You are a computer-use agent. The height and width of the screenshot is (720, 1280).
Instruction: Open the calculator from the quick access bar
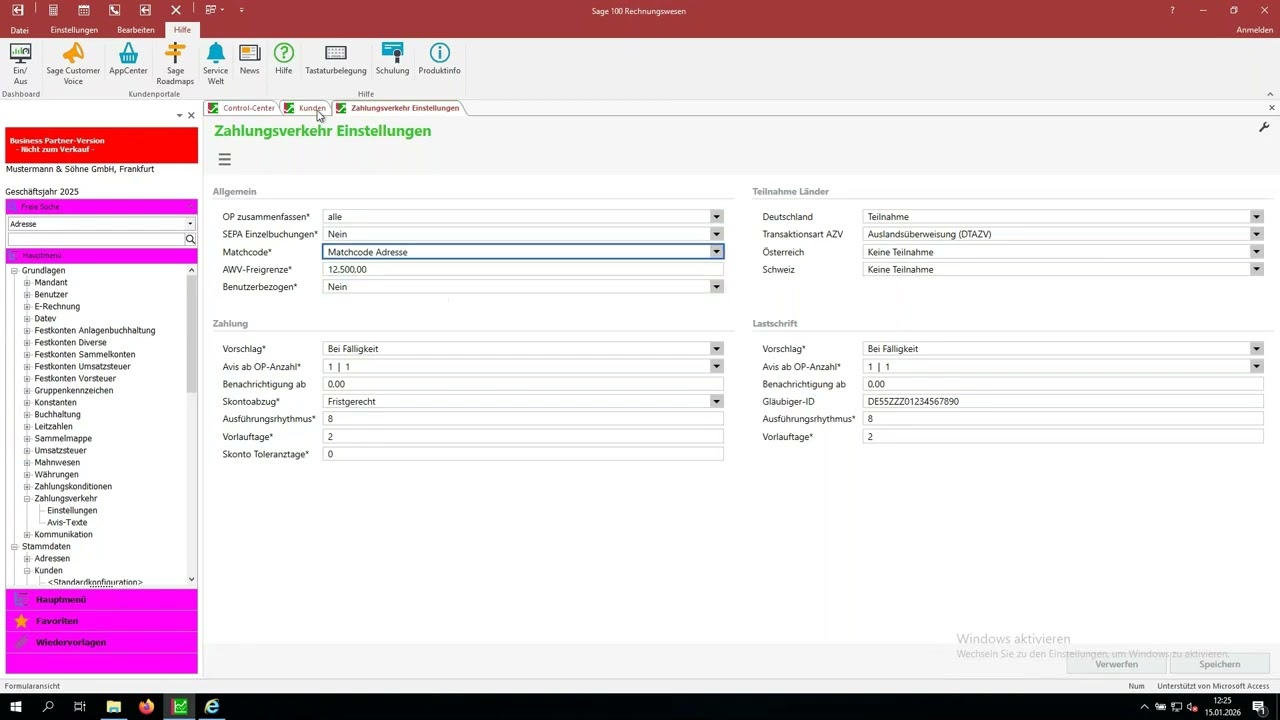click(53, 10)
